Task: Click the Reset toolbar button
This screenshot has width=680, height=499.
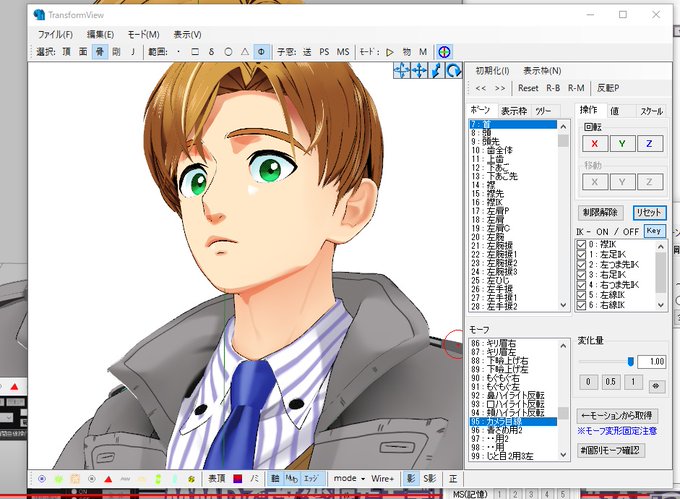Action: click(528, 88)
